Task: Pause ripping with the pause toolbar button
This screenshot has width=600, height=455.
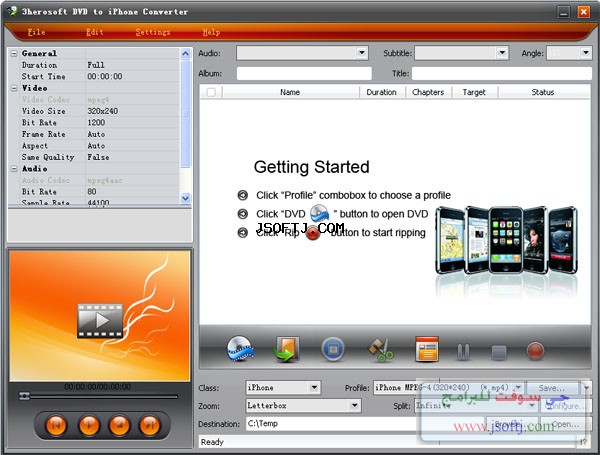Action: [x=463, y=351]
